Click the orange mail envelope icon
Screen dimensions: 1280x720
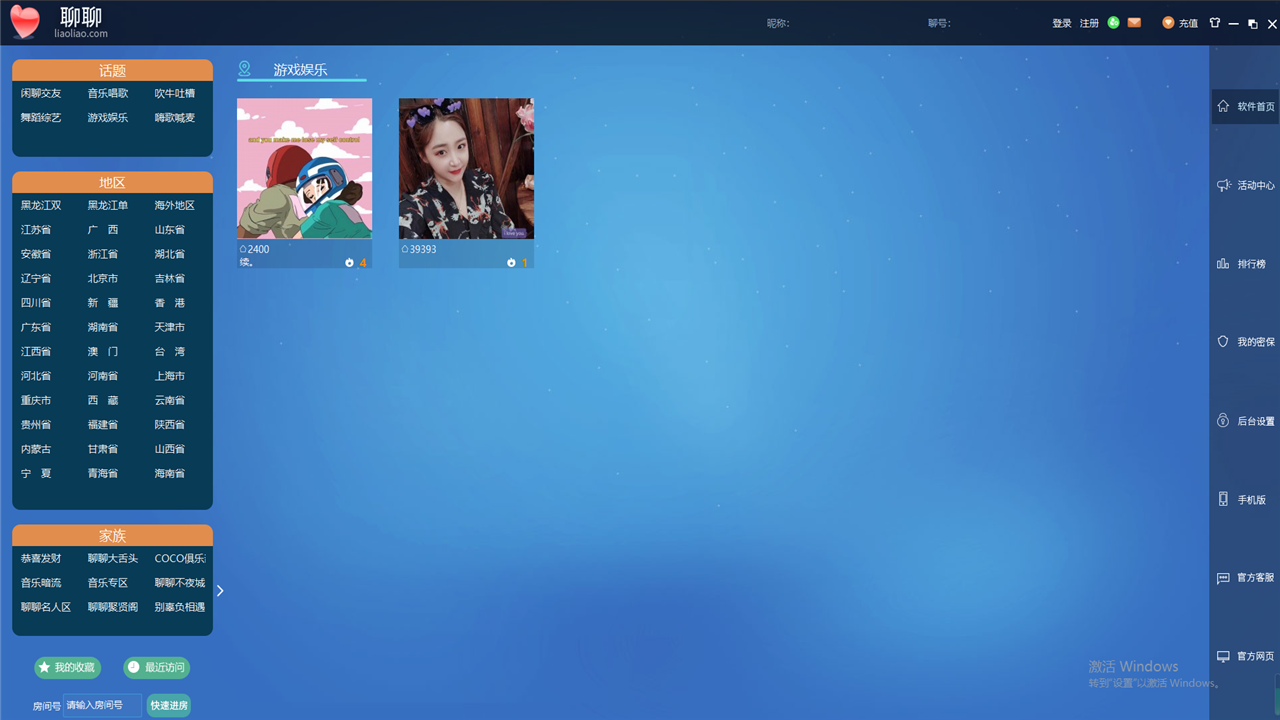pyautogui.click(x=1134, y=23)
